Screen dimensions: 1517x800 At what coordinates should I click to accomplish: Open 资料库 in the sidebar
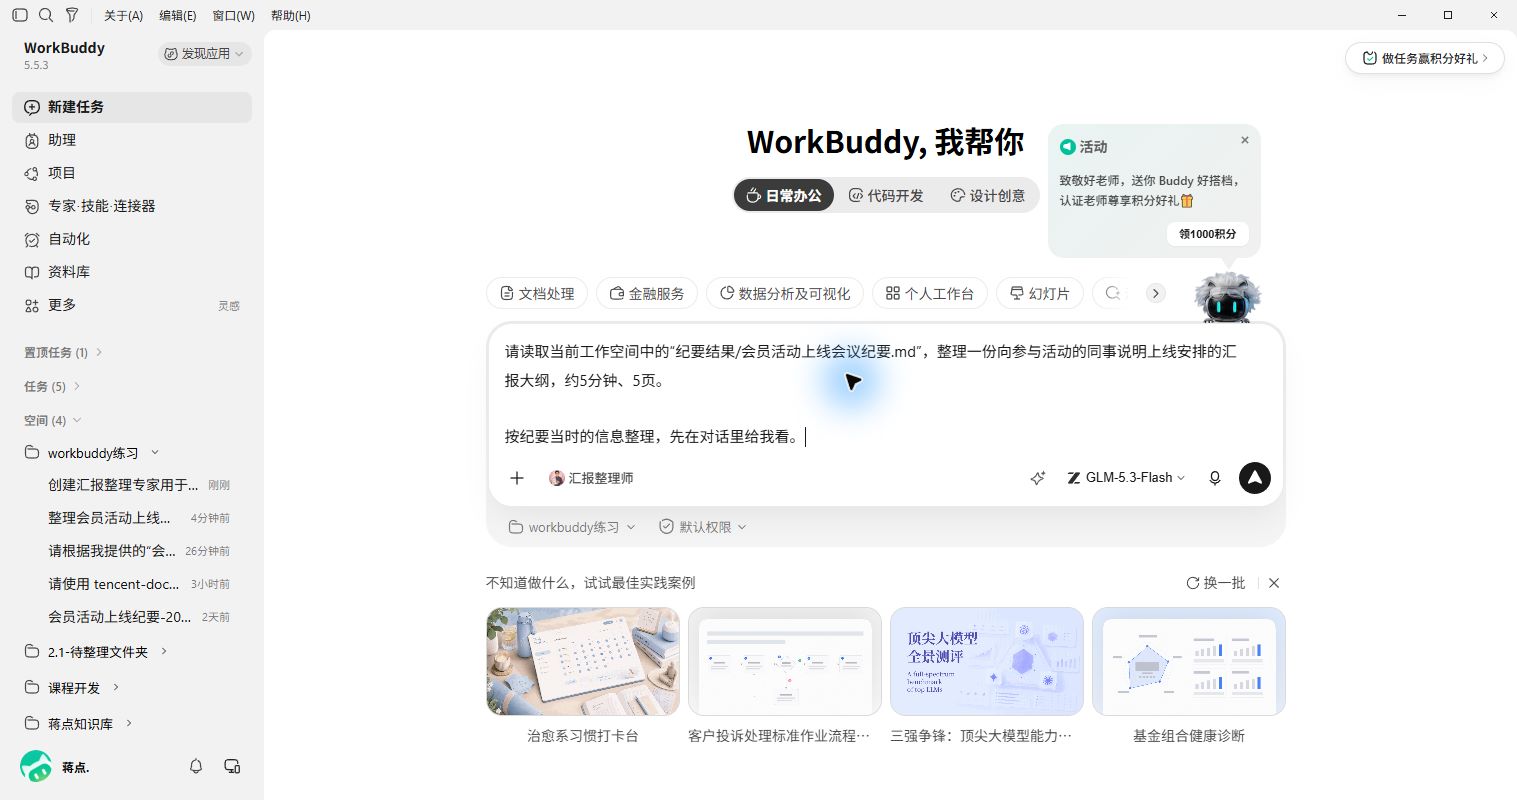click(x=132, y=272)
